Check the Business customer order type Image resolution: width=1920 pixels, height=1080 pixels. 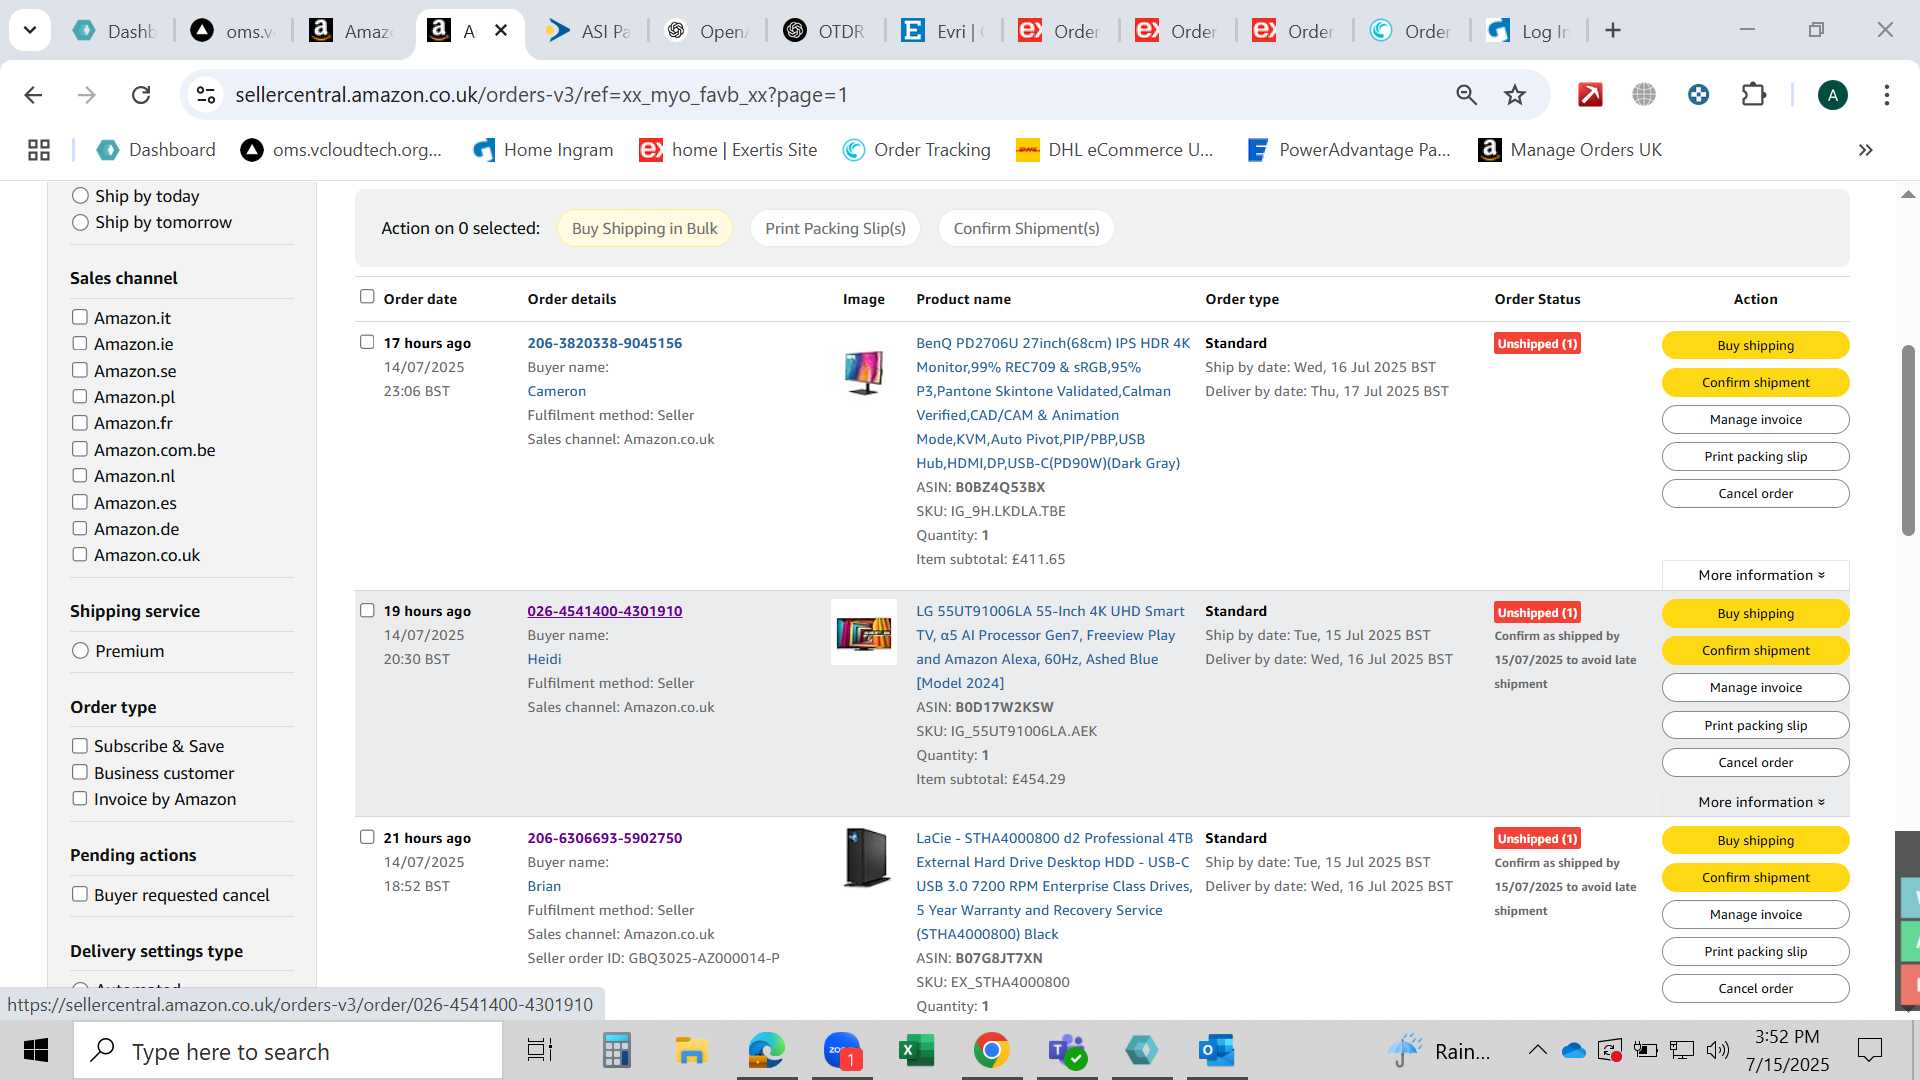tap(80, 772)
